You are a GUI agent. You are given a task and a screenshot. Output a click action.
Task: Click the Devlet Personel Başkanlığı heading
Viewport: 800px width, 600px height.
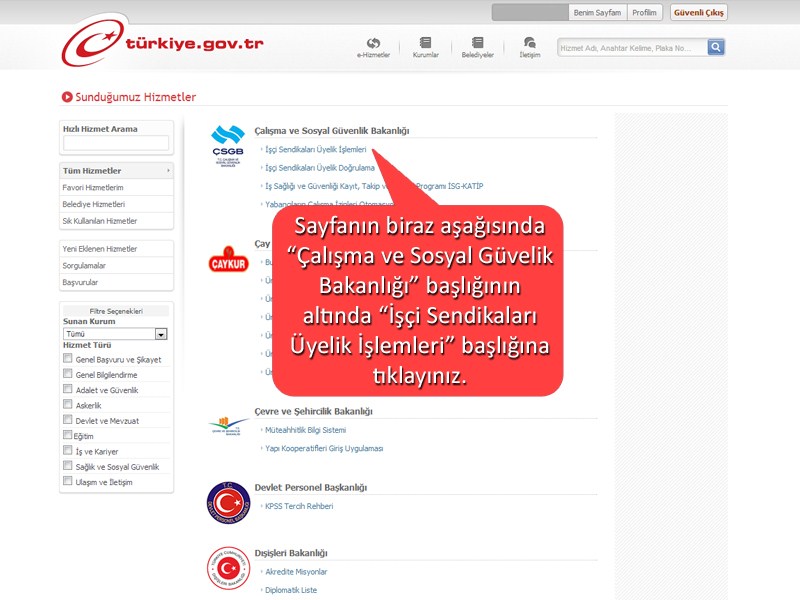(x=311, y=487)
